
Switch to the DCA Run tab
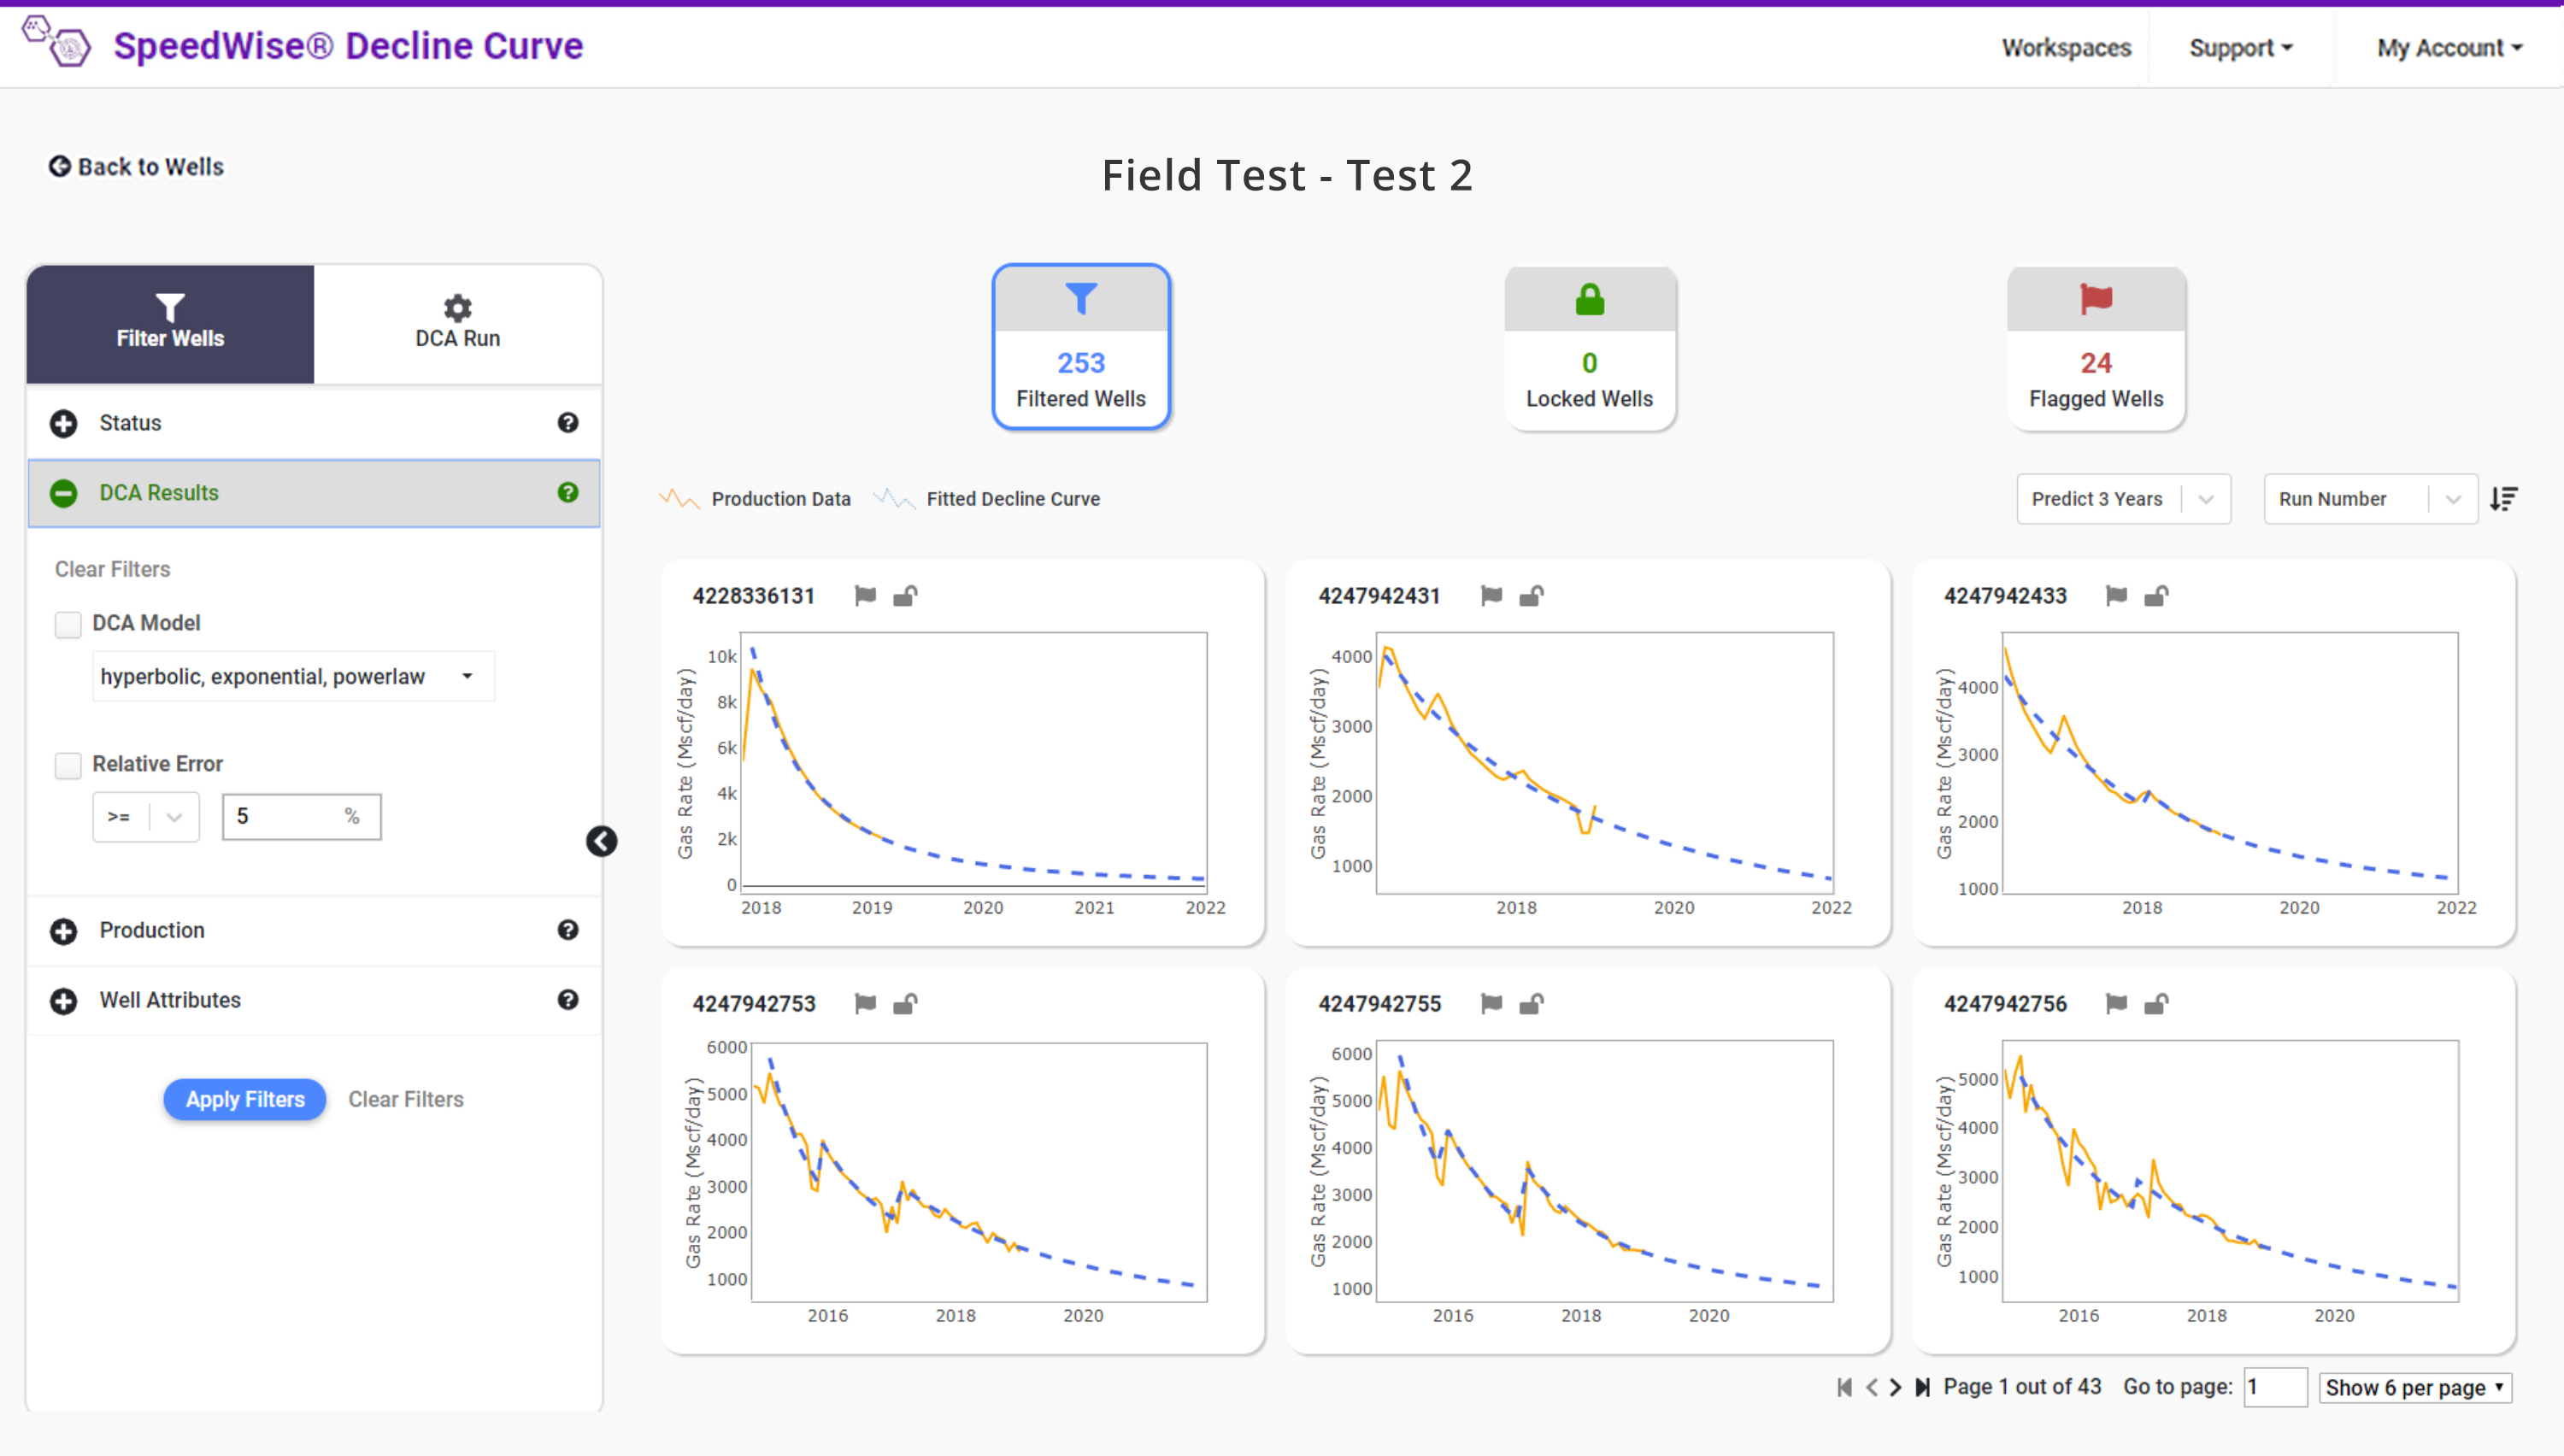click(456, 322)
